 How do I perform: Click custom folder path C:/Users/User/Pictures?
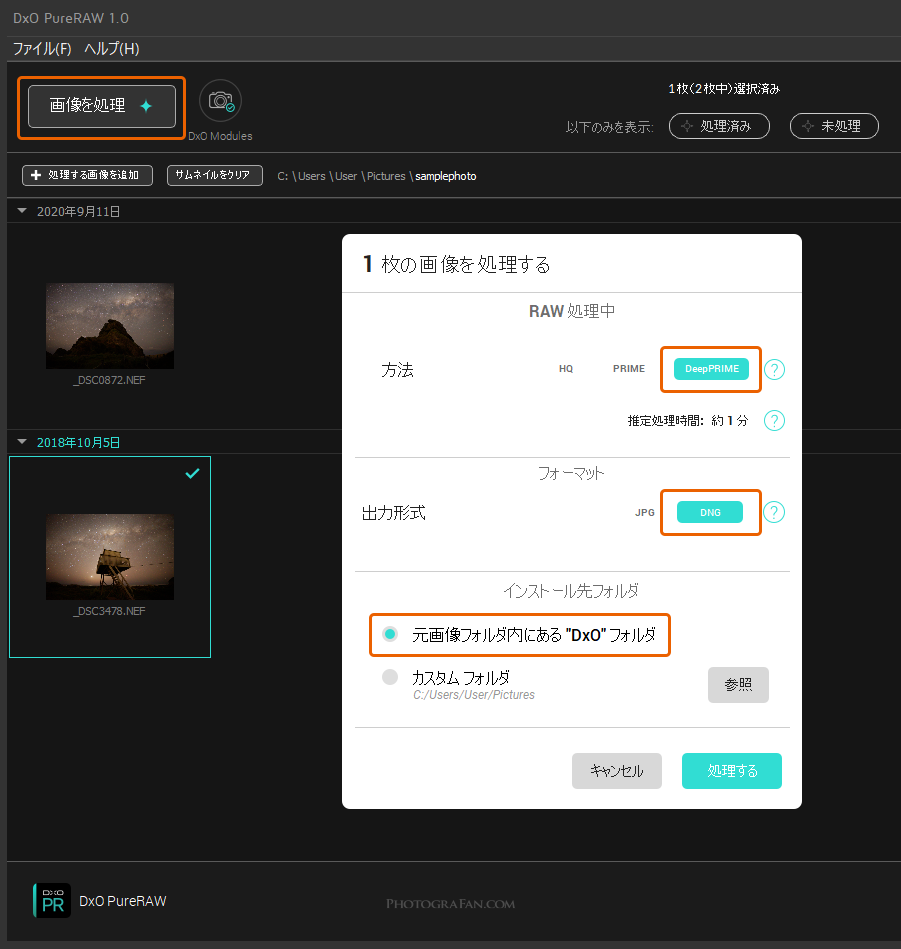point(474,695)
